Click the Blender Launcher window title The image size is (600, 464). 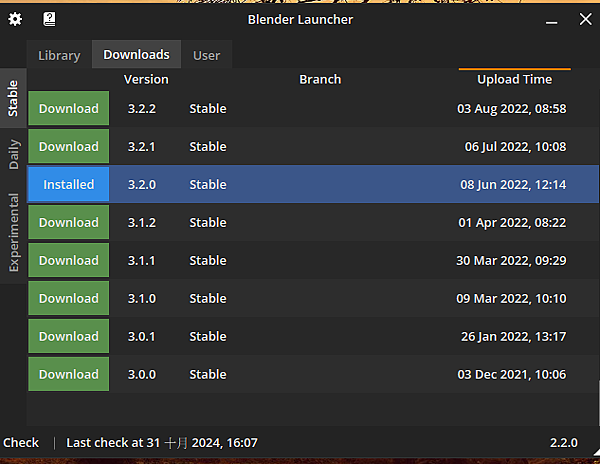pyautogui.click(x=300, y=20)
